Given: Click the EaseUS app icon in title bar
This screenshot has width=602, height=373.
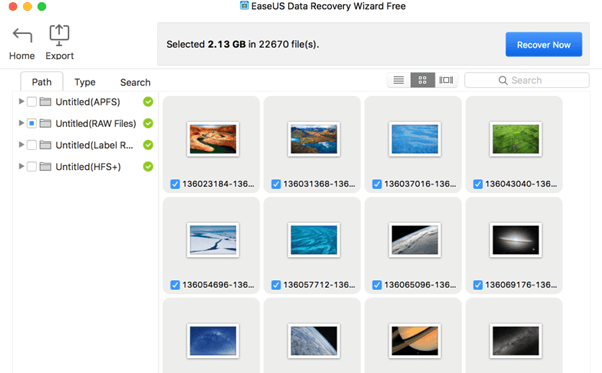Looking at the screenshot, I should coord(244,6).
